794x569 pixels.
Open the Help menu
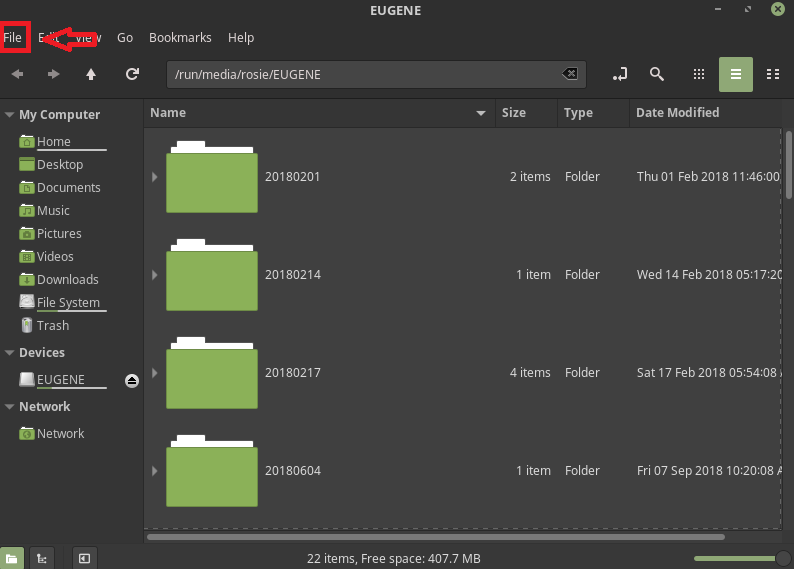(241, 37)
